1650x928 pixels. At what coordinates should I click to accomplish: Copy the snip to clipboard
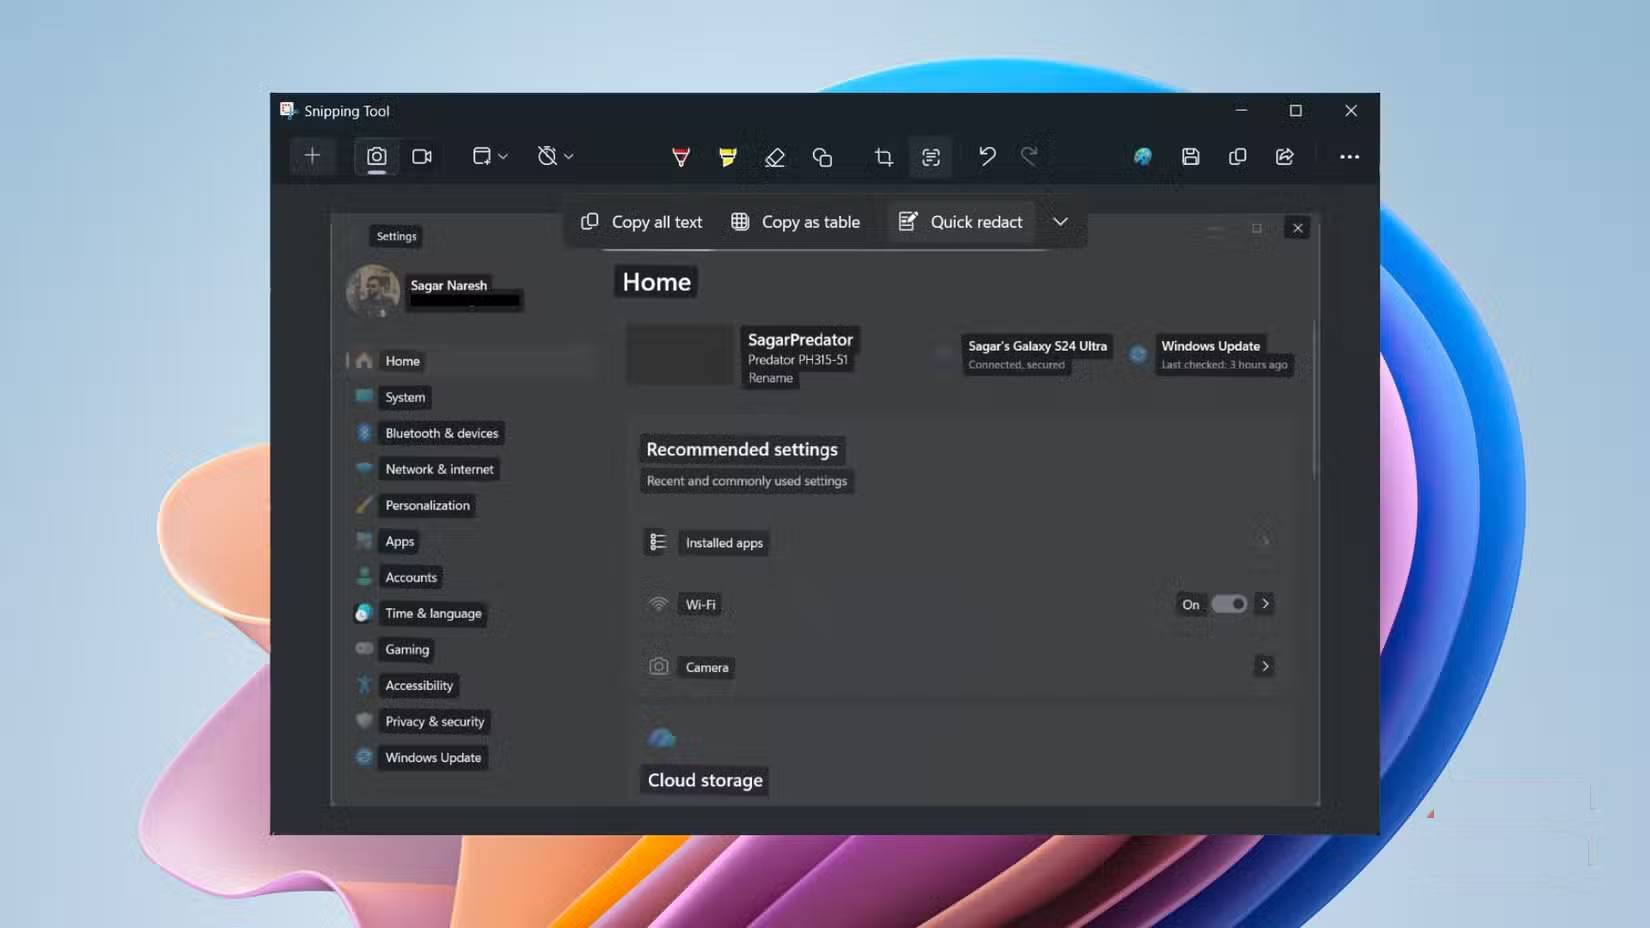pos(1238,157)
